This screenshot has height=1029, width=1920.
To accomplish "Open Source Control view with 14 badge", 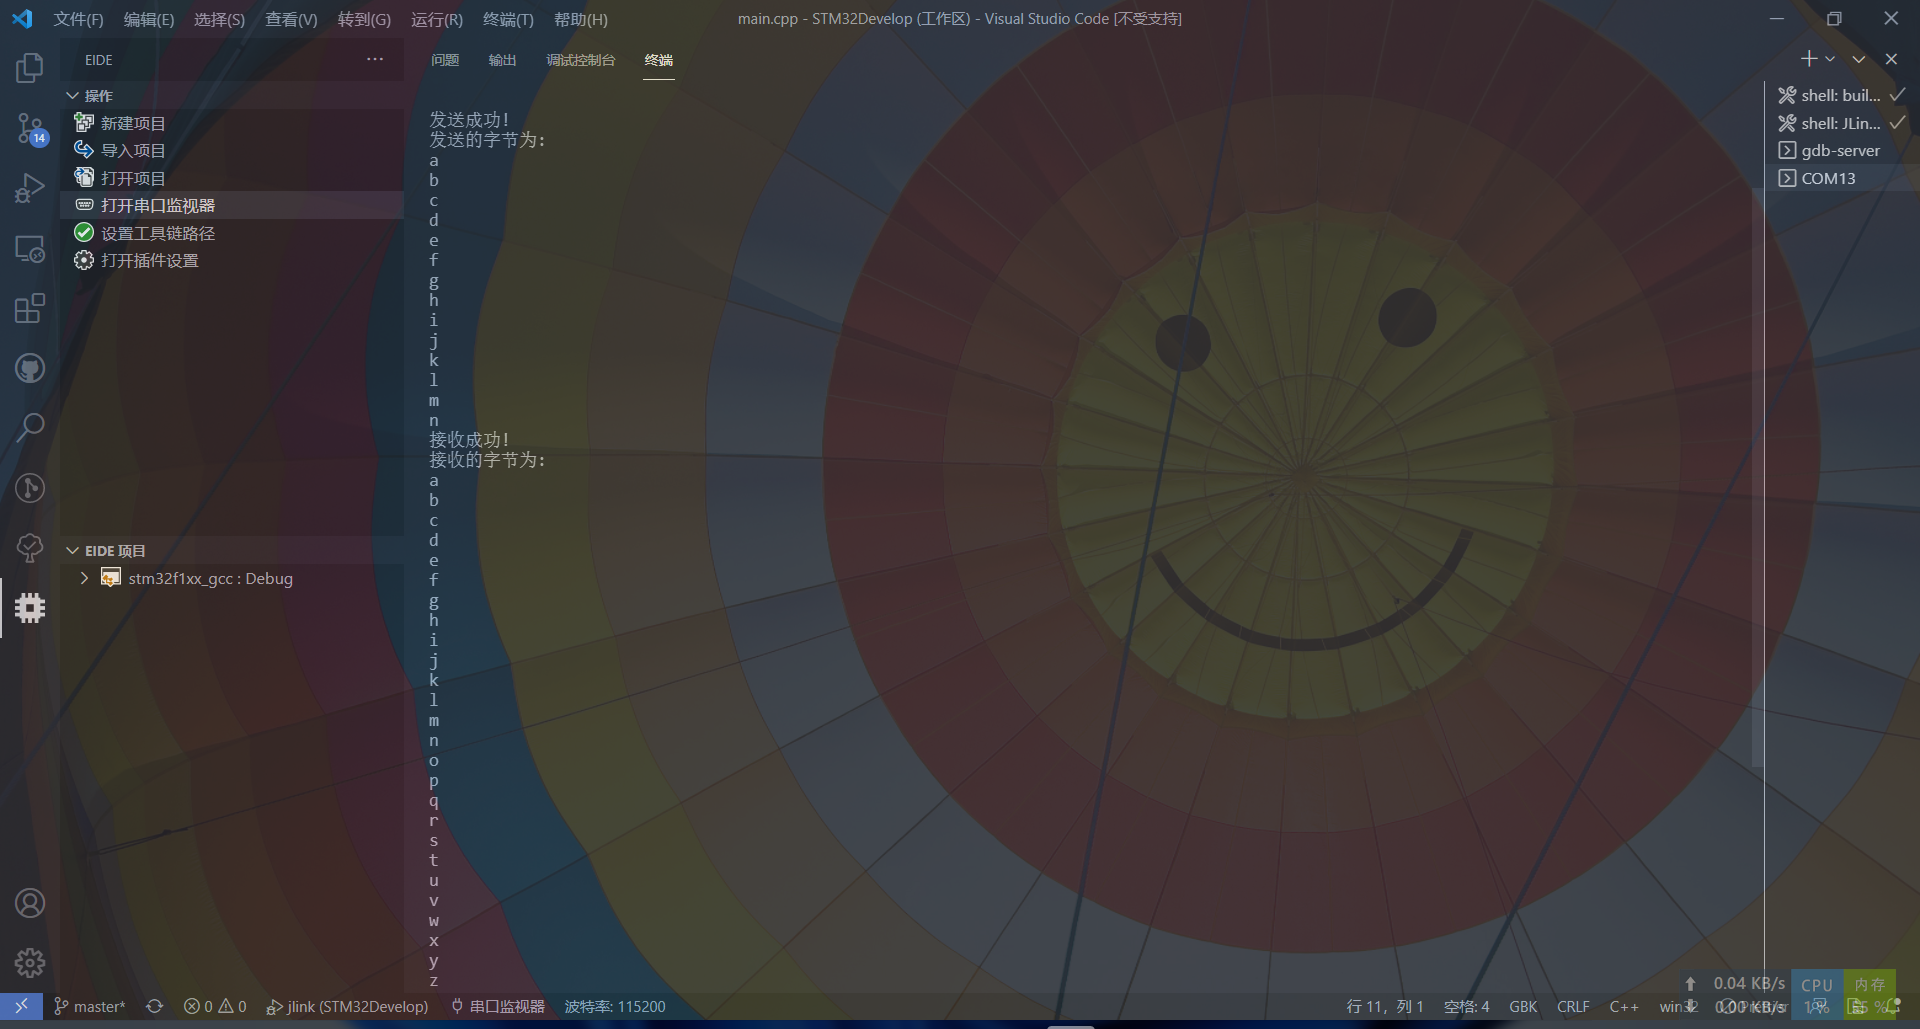I will (x=30, y=128).
